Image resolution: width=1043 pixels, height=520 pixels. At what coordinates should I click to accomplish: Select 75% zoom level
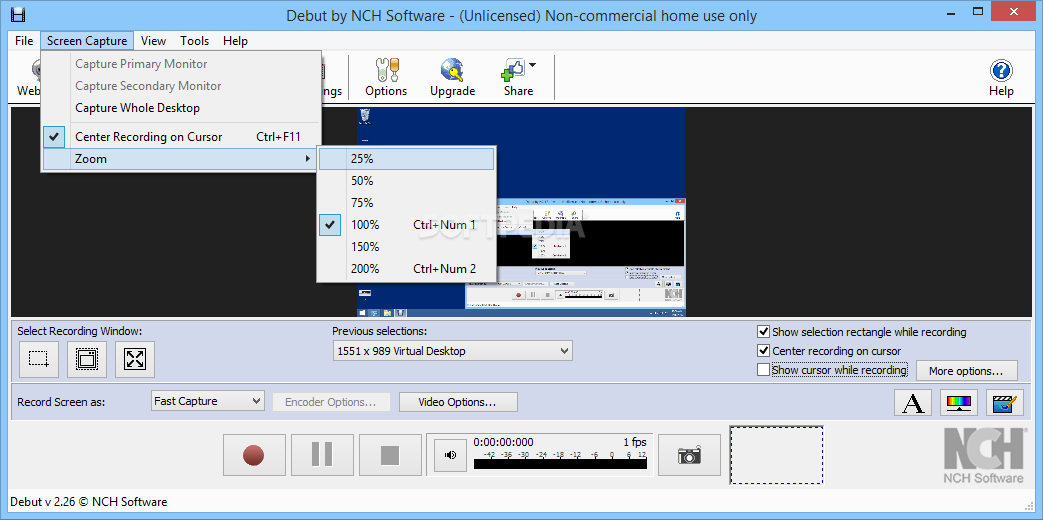pyautogui.click(x=406, y=203)
